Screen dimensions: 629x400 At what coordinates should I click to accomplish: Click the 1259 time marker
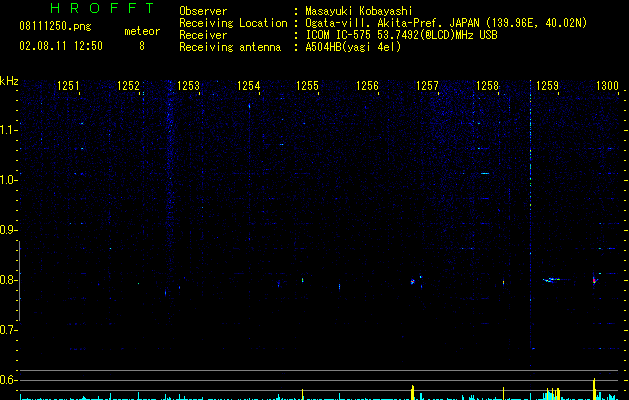point(547,86)
